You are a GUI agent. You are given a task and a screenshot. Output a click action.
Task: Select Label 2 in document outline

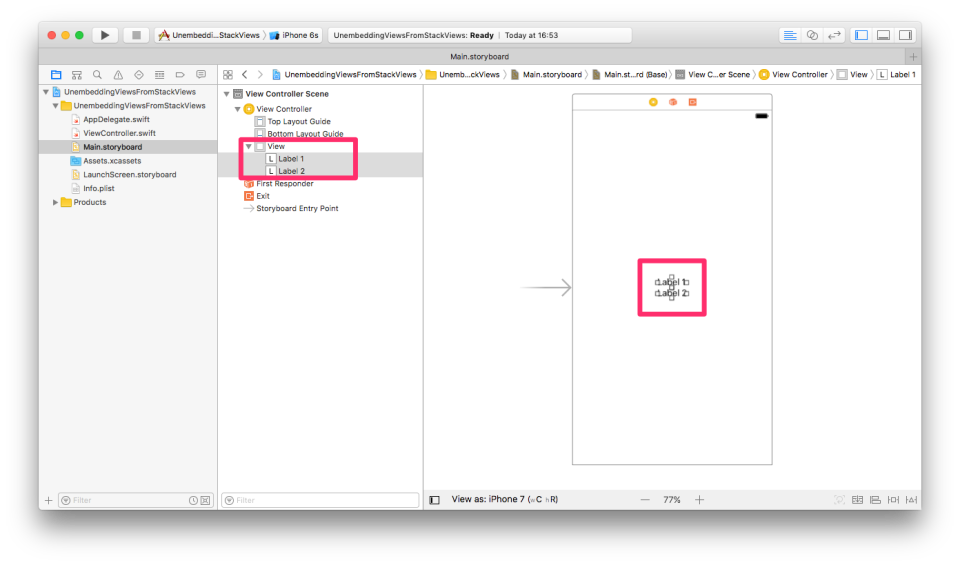click(291, 171)
